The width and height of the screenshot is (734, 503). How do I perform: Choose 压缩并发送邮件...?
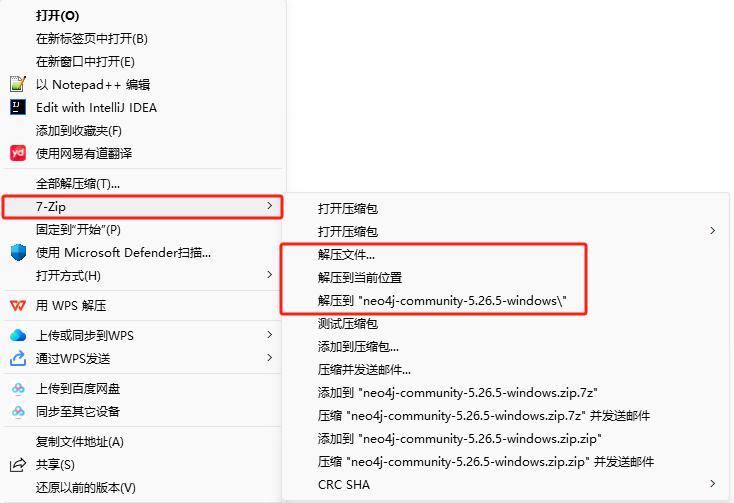364,370
